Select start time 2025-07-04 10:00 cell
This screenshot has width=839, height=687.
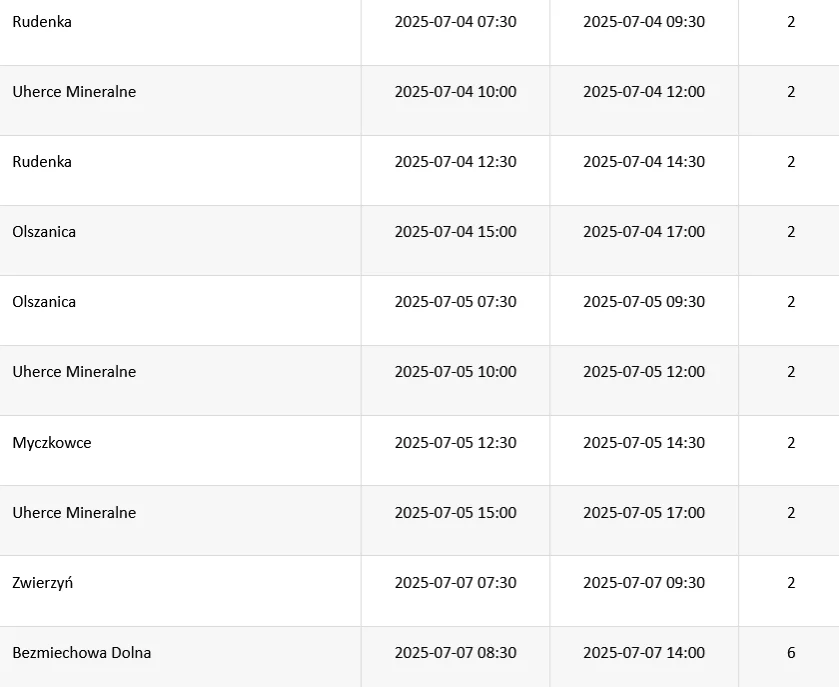coord(455,91)
